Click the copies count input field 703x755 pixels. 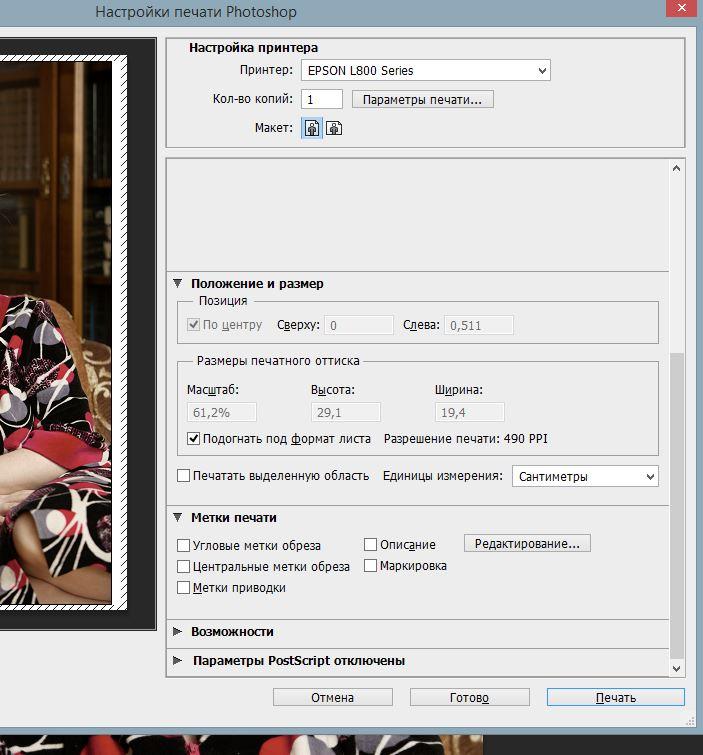tap(322, 99)
